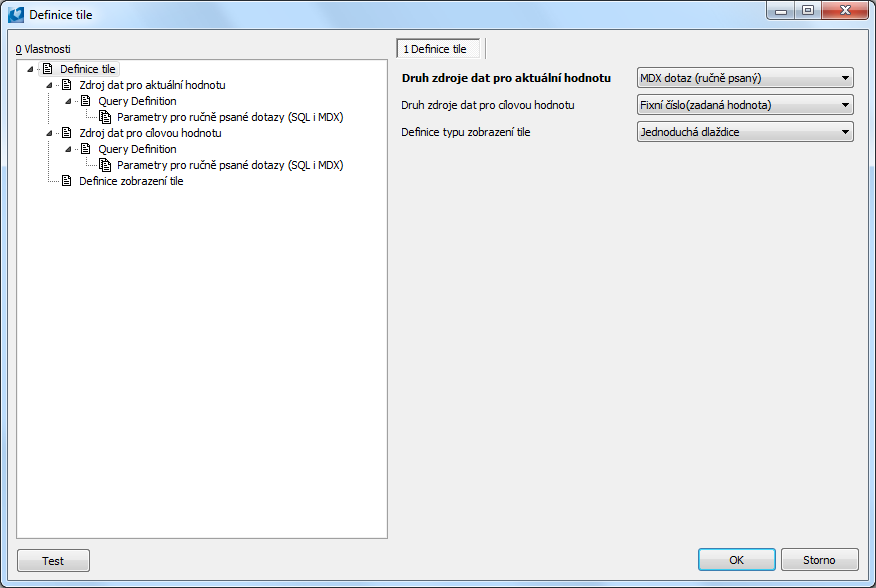Click the Definice zobrazení tile node icon

[66, 181]
